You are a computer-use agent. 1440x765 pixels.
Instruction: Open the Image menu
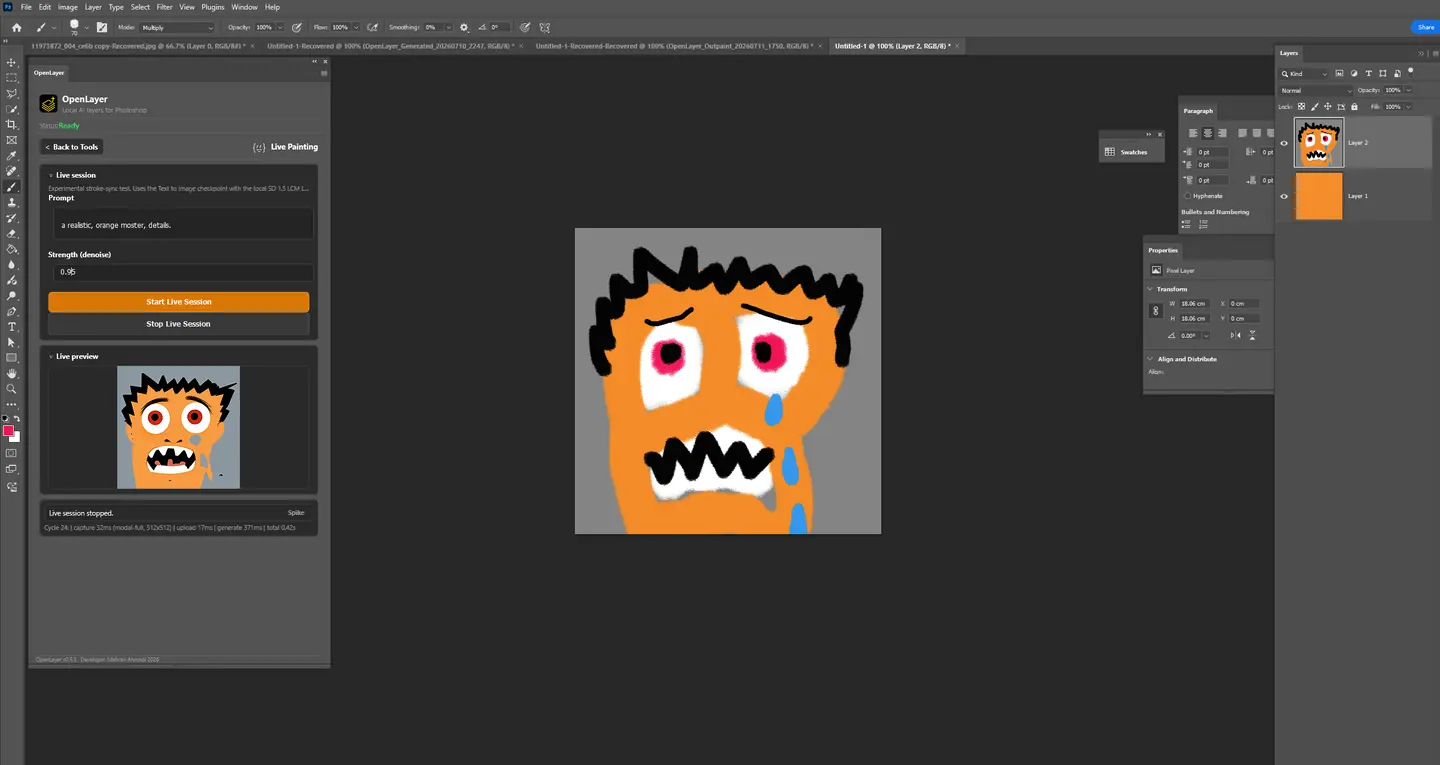68,7
